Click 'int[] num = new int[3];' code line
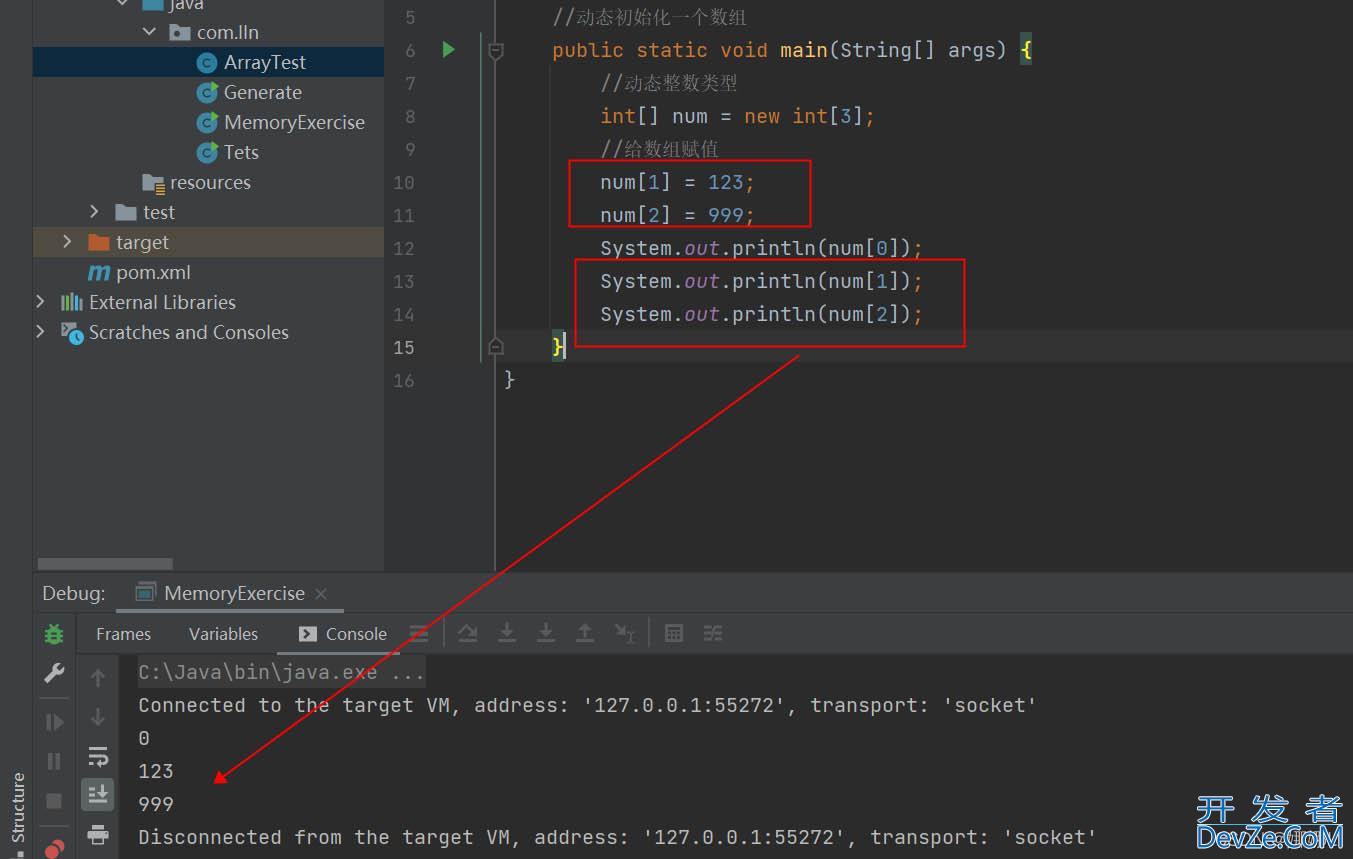The image size is (1353, 859). (x=737, y=116)
